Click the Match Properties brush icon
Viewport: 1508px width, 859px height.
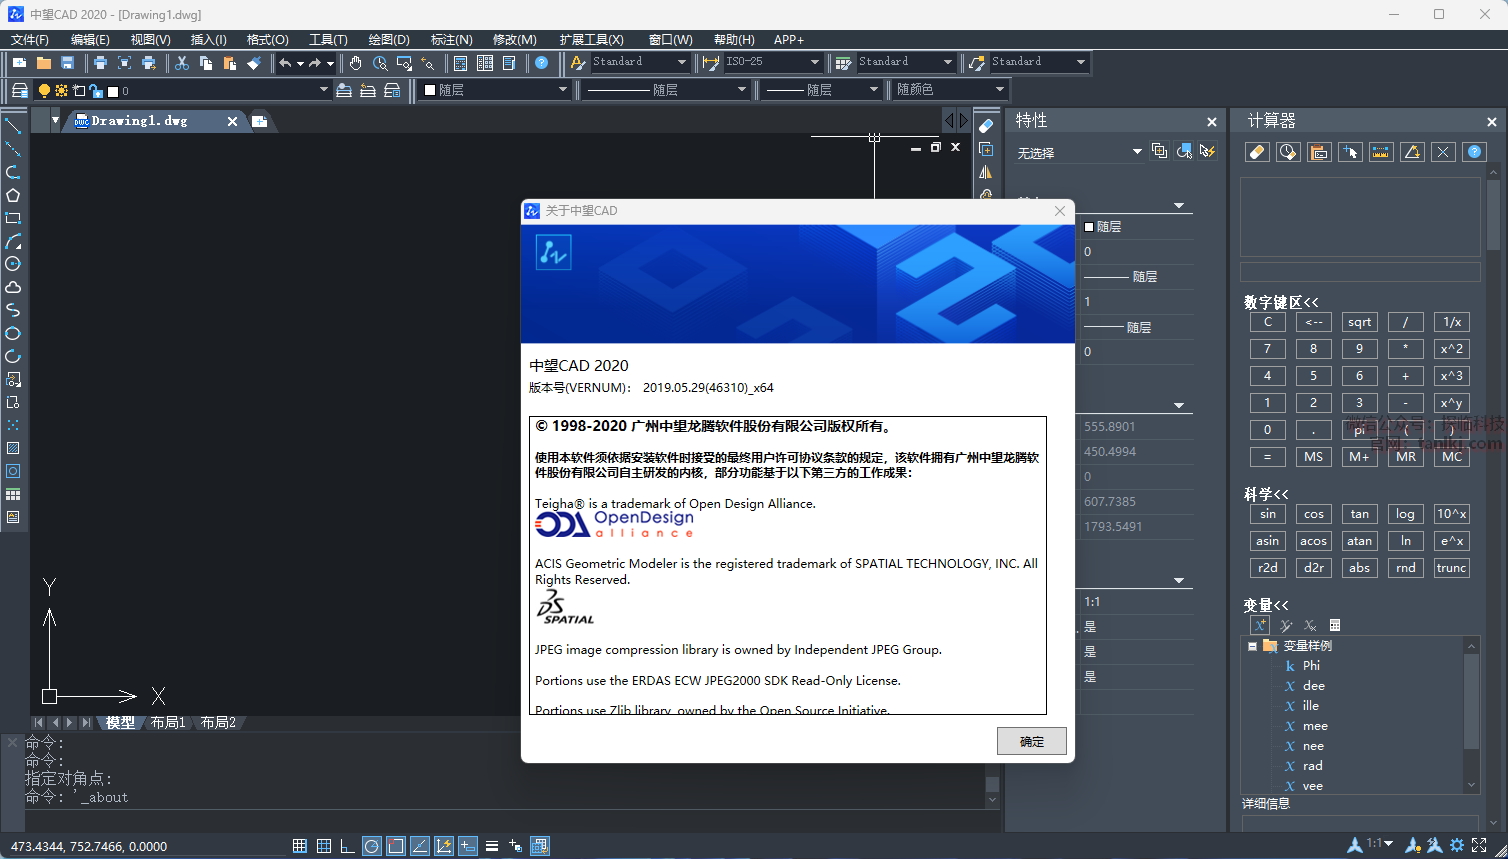pyautogui.click(x=254, y=63)
